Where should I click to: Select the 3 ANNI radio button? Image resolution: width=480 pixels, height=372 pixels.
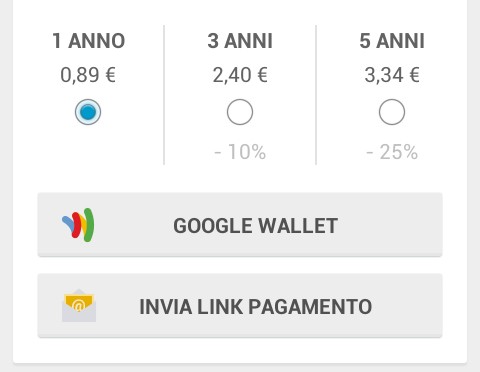(x=240, y=112)
